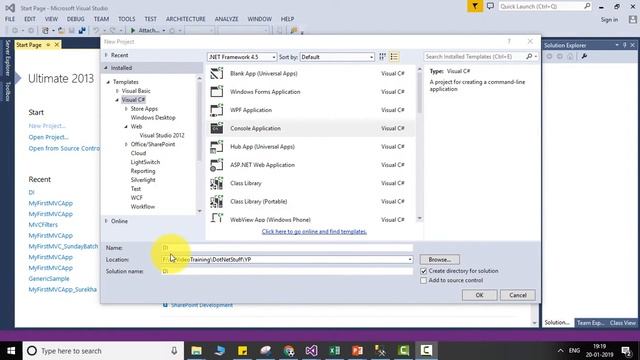The image size is (640, 360).
Task: Open the feedback speech bubble icon
Action: click(490, 6)
